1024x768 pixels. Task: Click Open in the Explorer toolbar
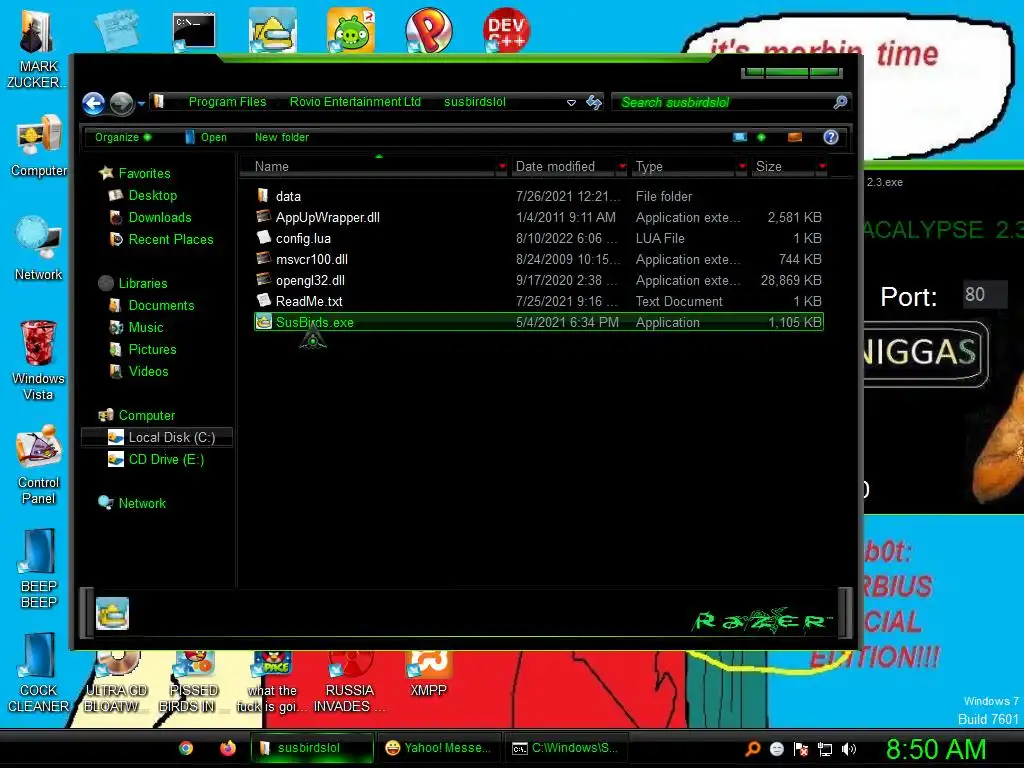tap(206, 137)
